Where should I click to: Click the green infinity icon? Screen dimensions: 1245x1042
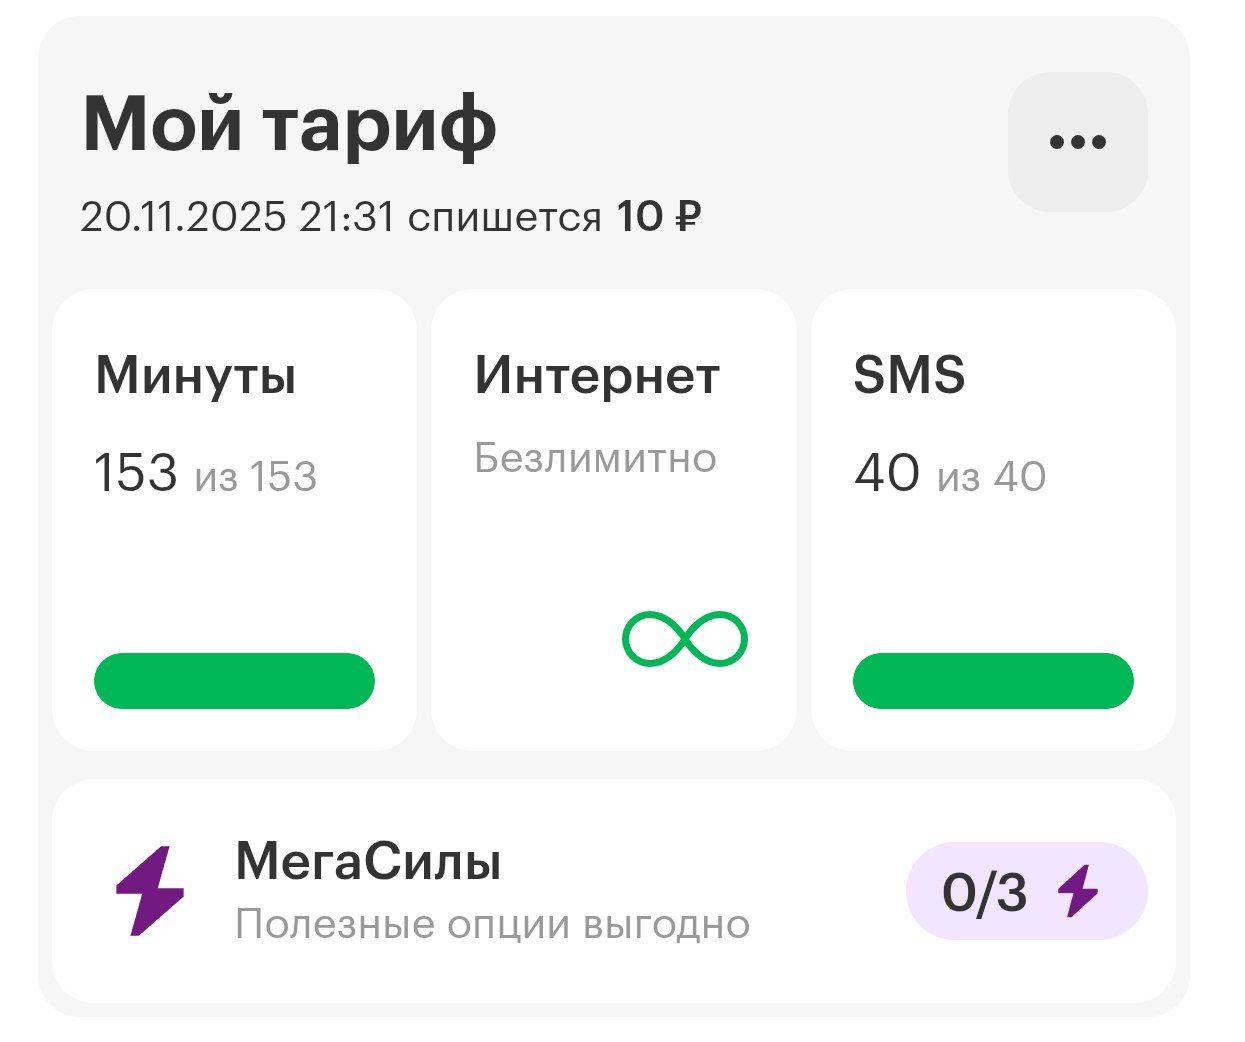(x=685, y=639)
